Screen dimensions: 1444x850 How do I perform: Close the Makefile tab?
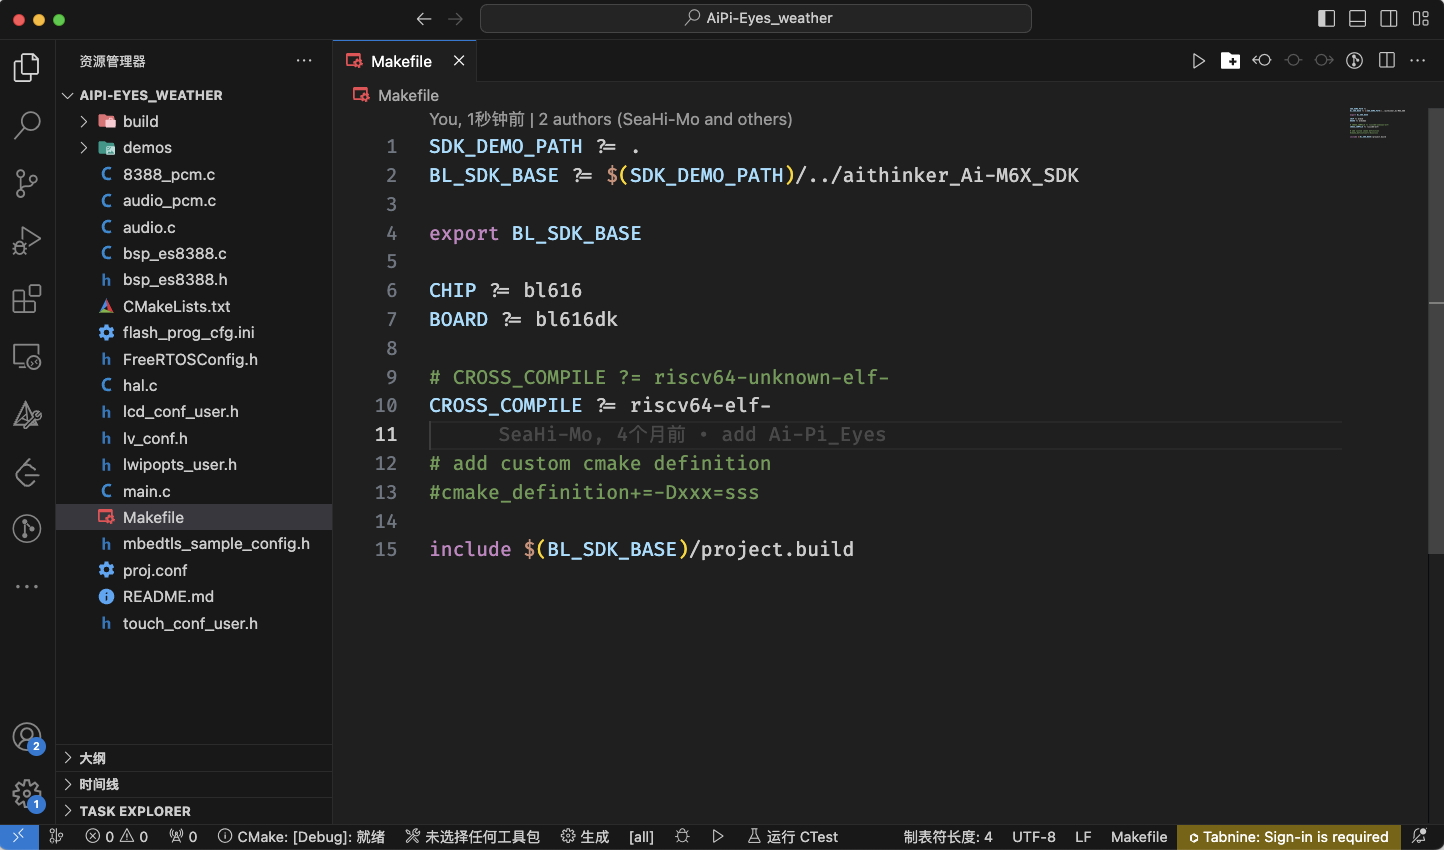coord(459,61)
